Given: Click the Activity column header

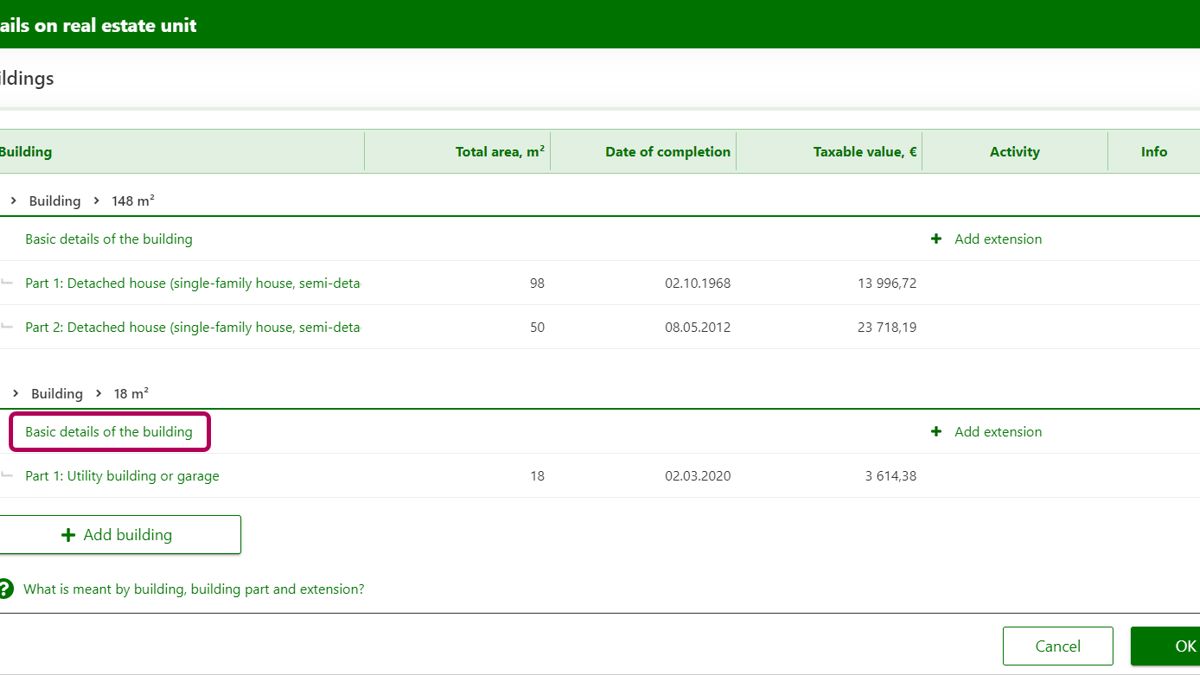Looking at the screenshot, I should tap(1014, 152).
